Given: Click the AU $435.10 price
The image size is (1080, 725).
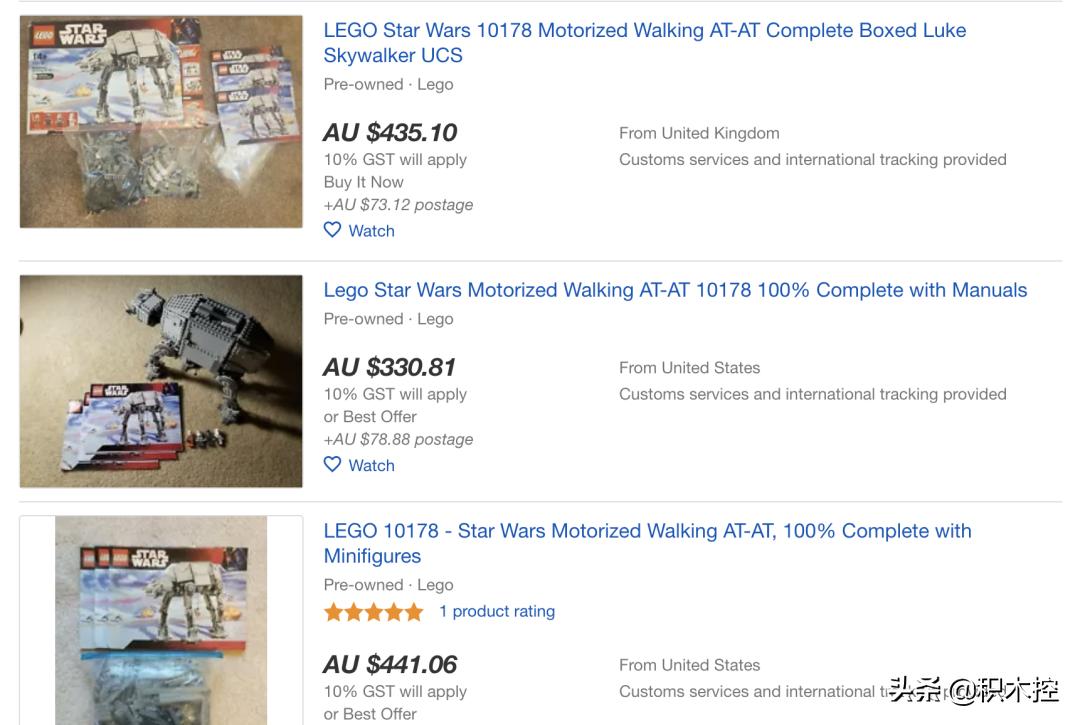Looking at the screenshot, I should click(x=390, y=132).
